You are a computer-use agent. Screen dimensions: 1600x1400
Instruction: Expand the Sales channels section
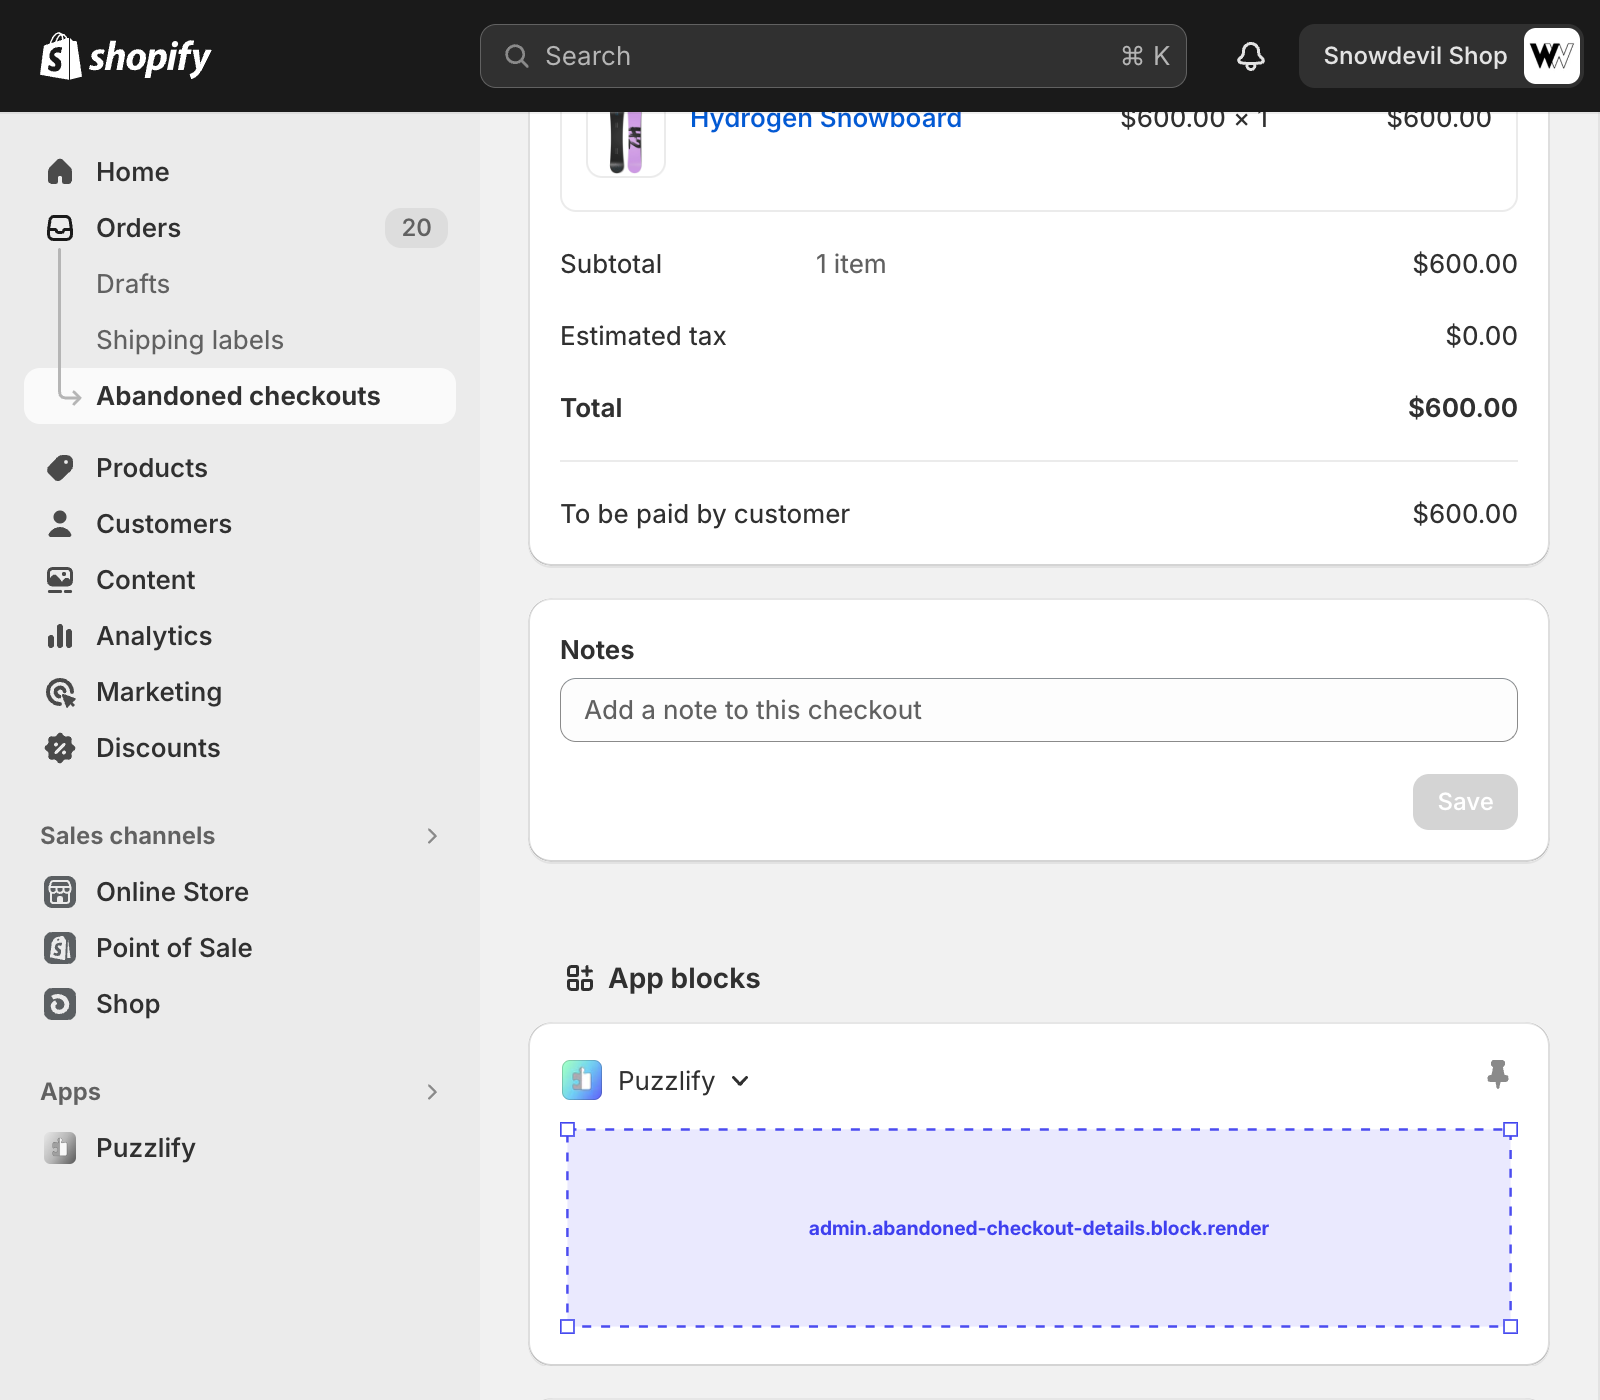click(432, 836)
